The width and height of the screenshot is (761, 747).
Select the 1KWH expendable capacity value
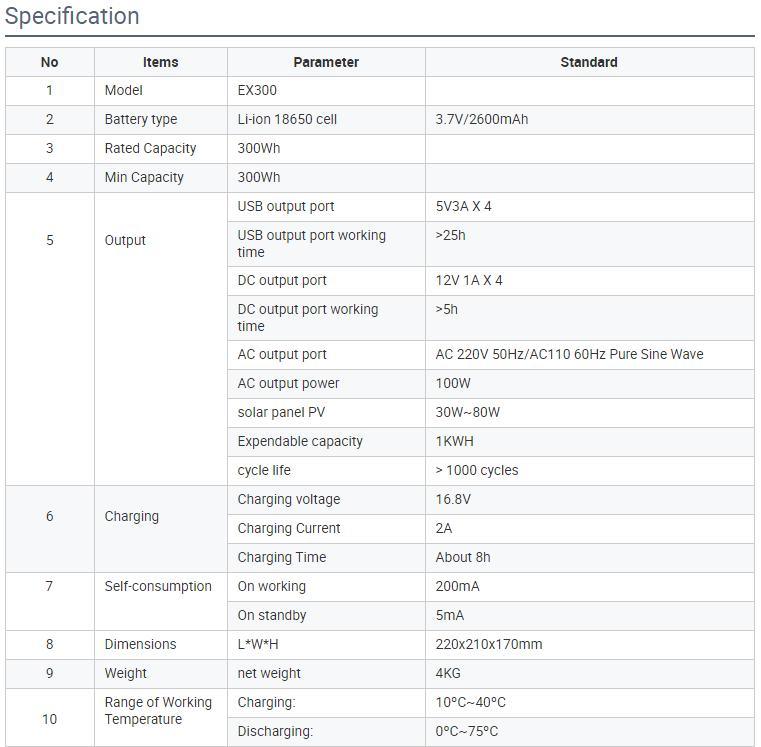tap(455, 441)
